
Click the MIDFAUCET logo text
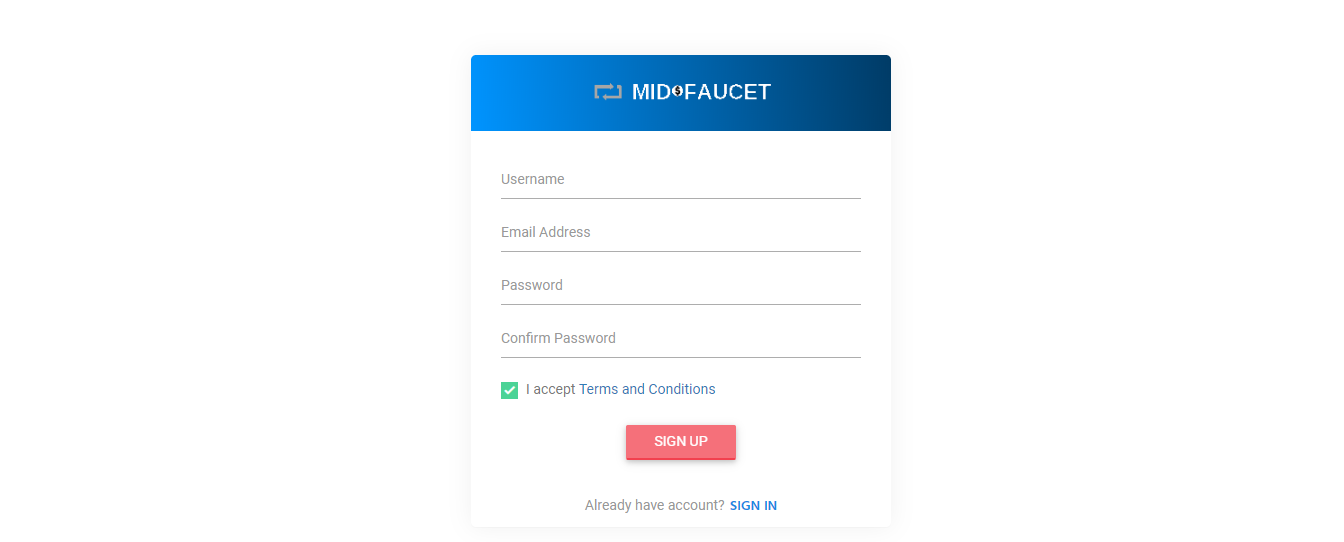(x=701, y=92)
